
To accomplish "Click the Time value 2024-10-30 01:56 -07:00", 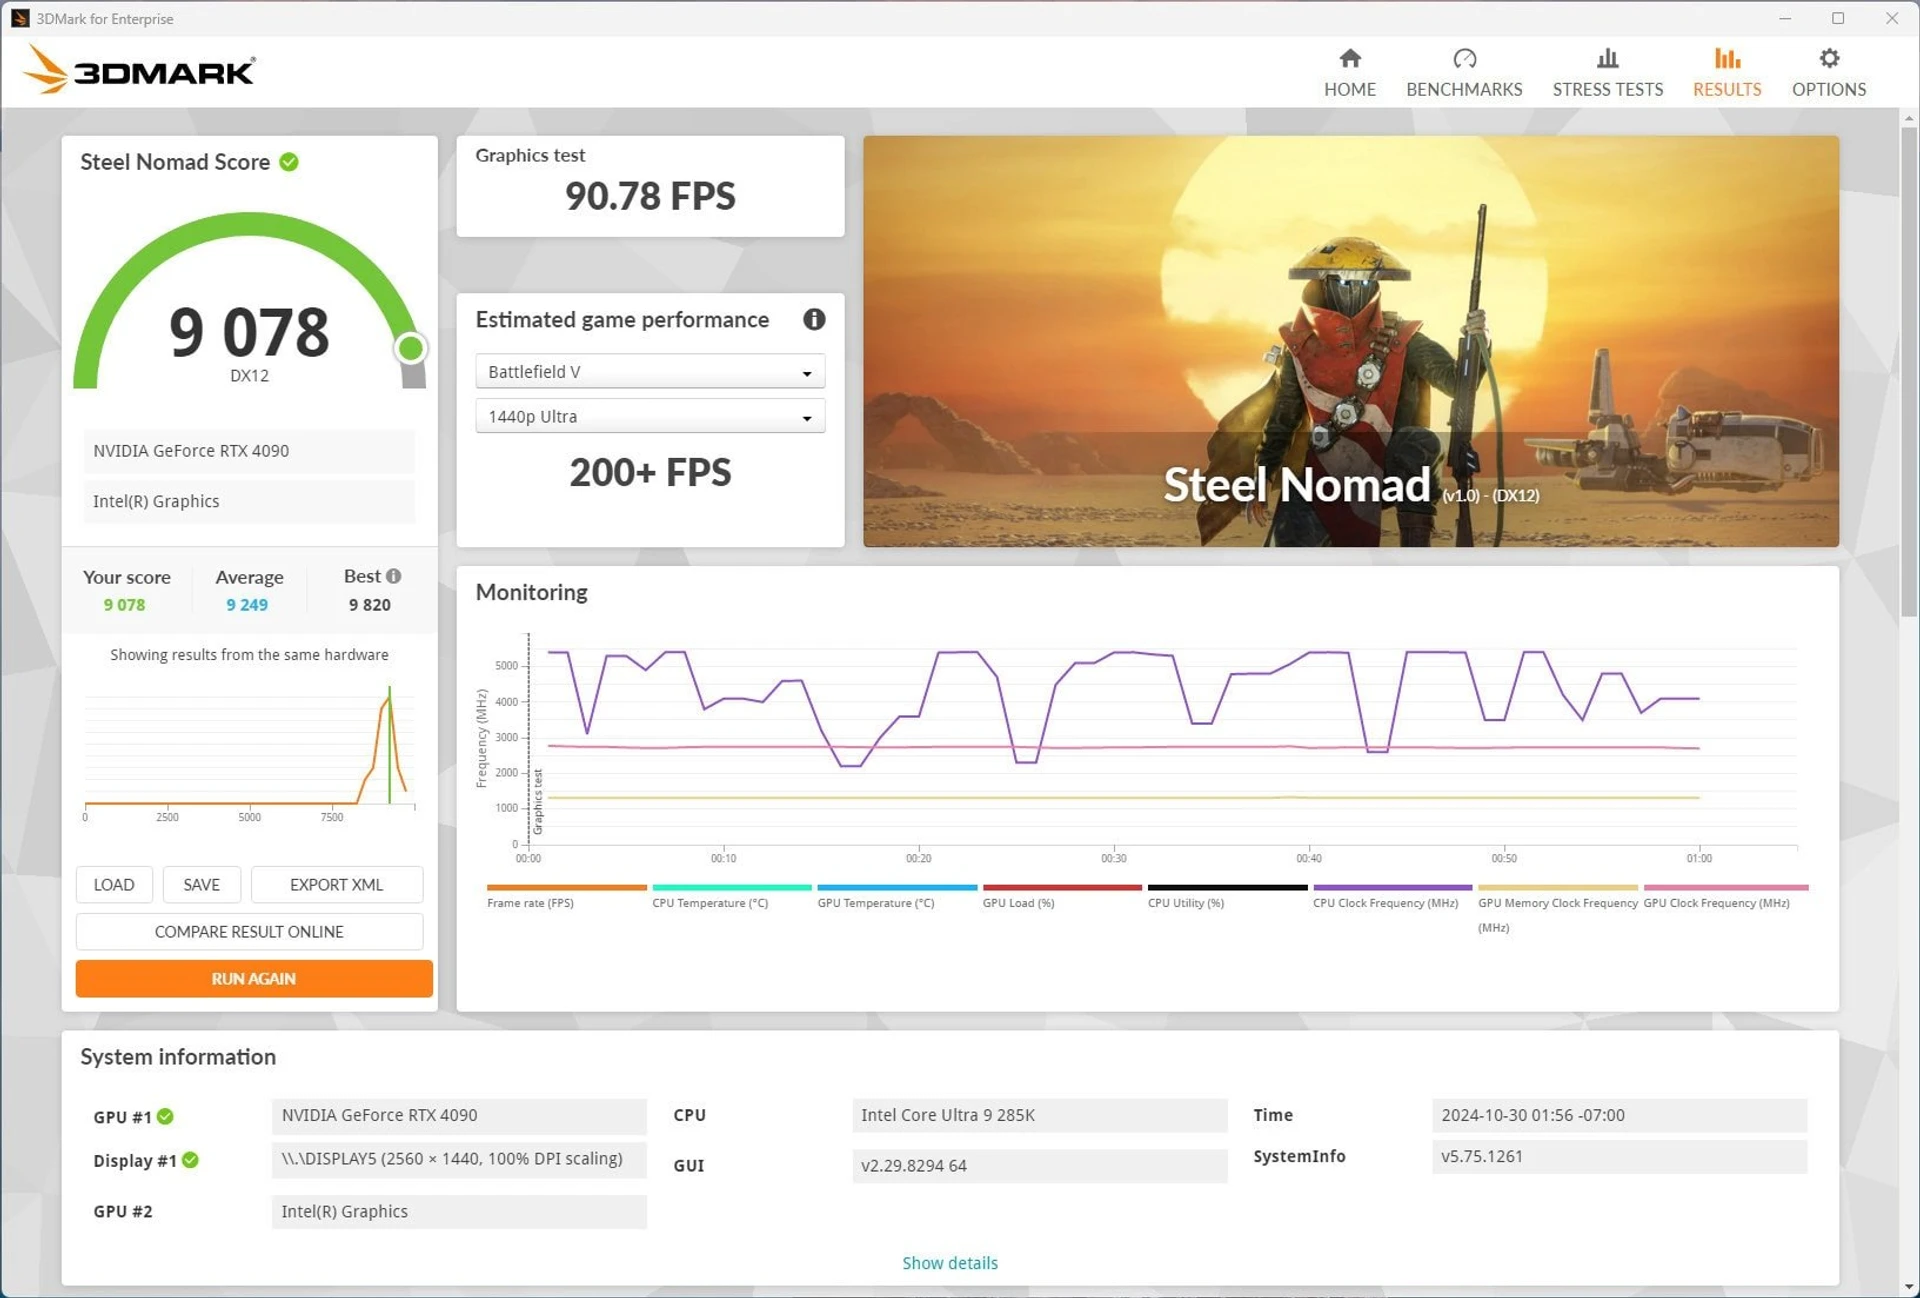I will point(1619,1115).
